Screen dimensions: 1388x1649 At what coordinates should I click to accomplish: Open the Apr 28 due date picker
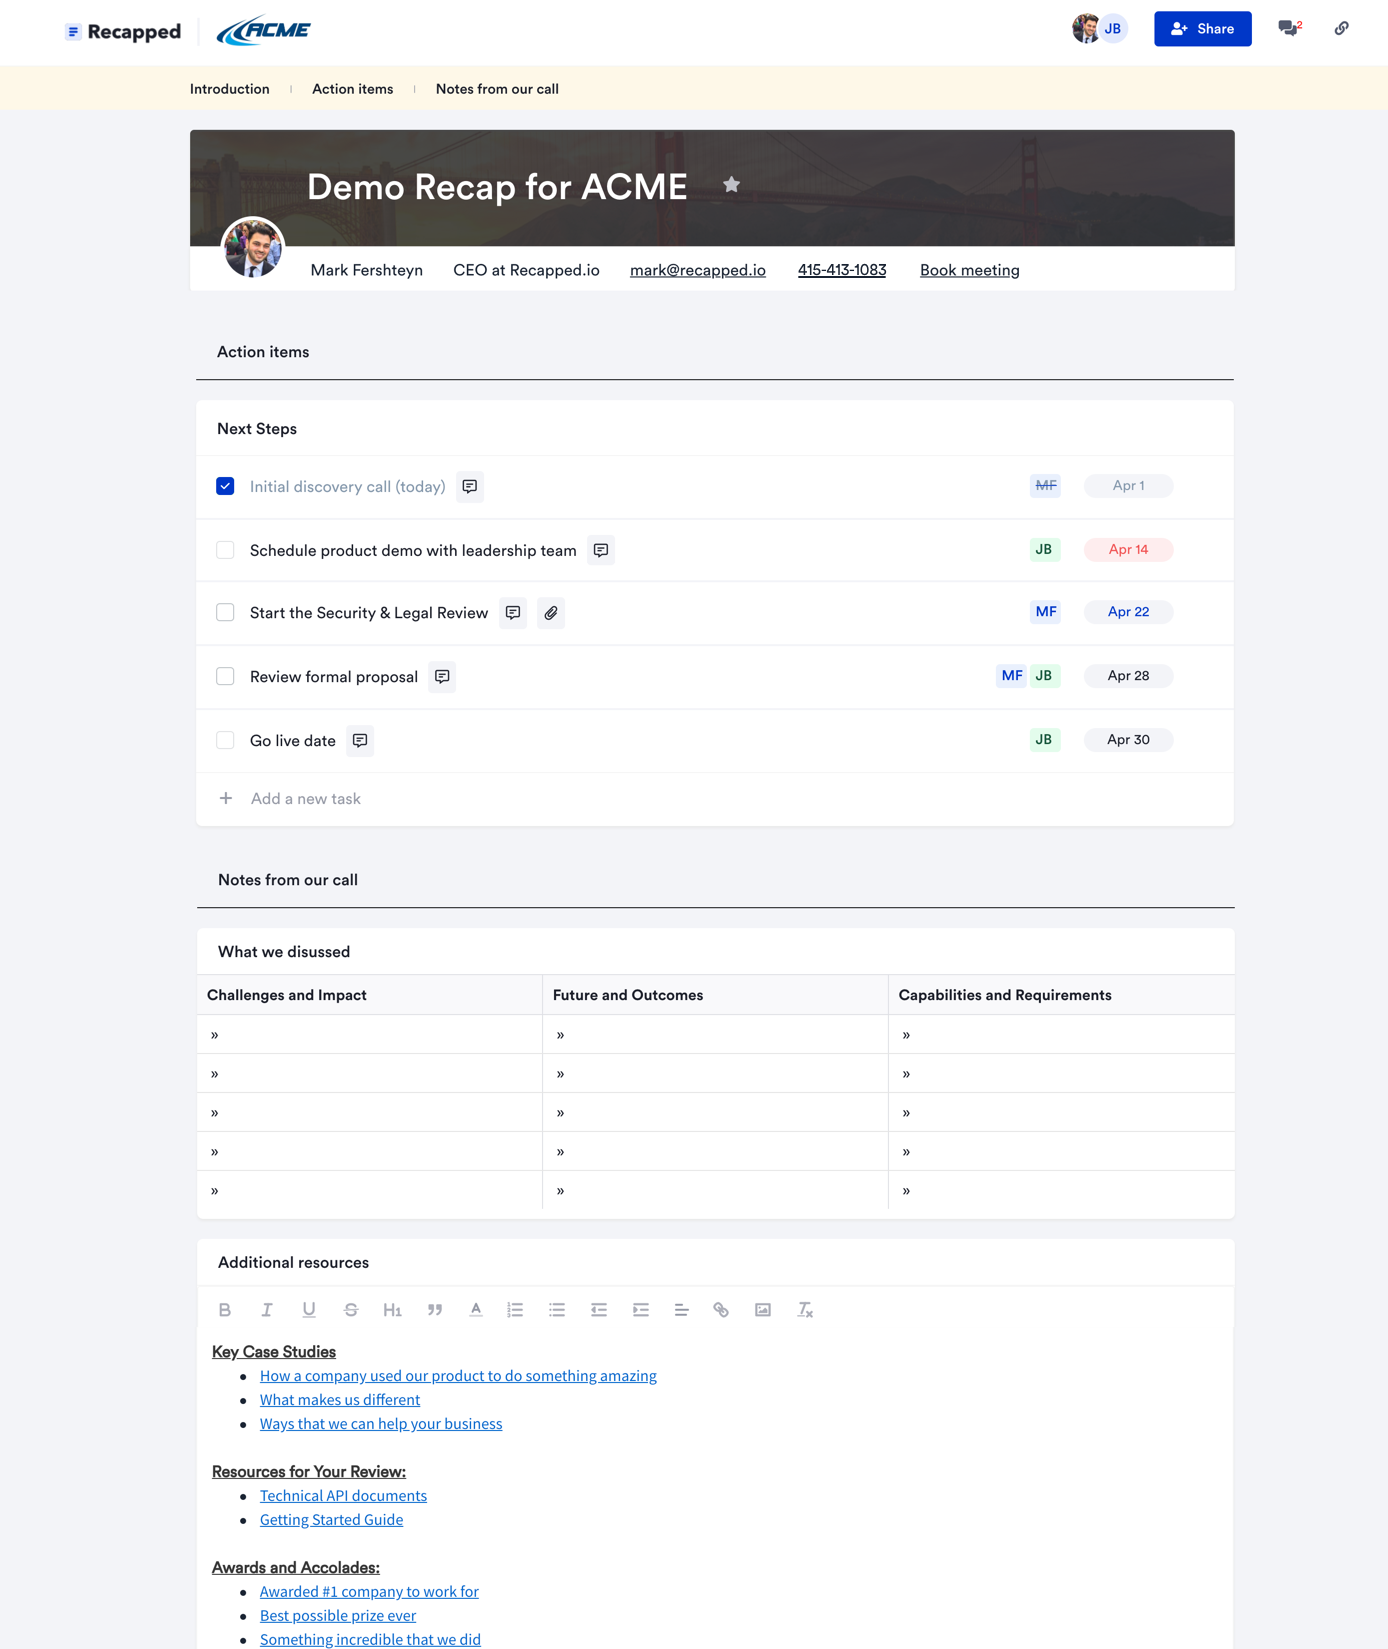[1128, 676]
